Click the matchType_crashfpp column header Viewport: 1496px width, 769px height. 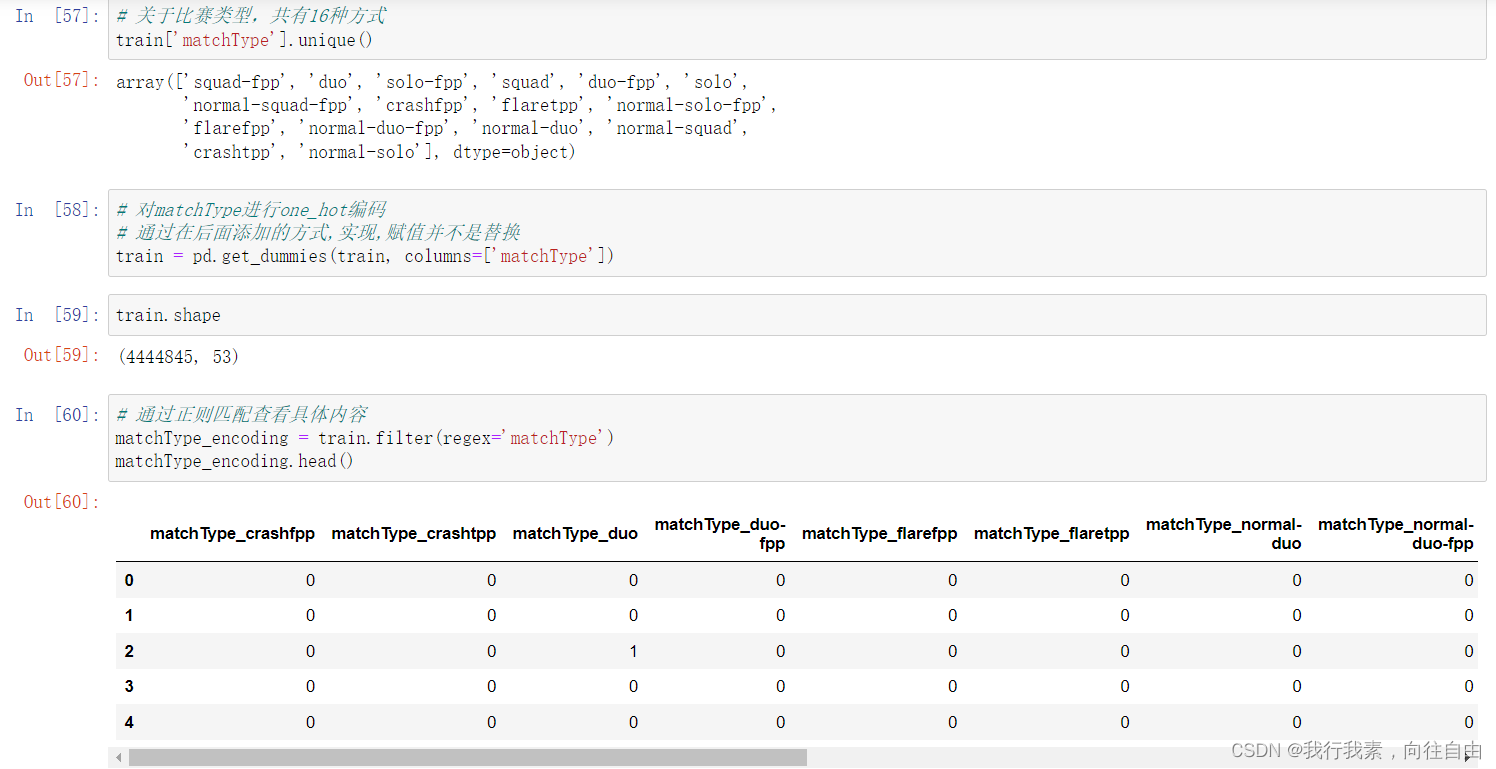pos(232,534)
